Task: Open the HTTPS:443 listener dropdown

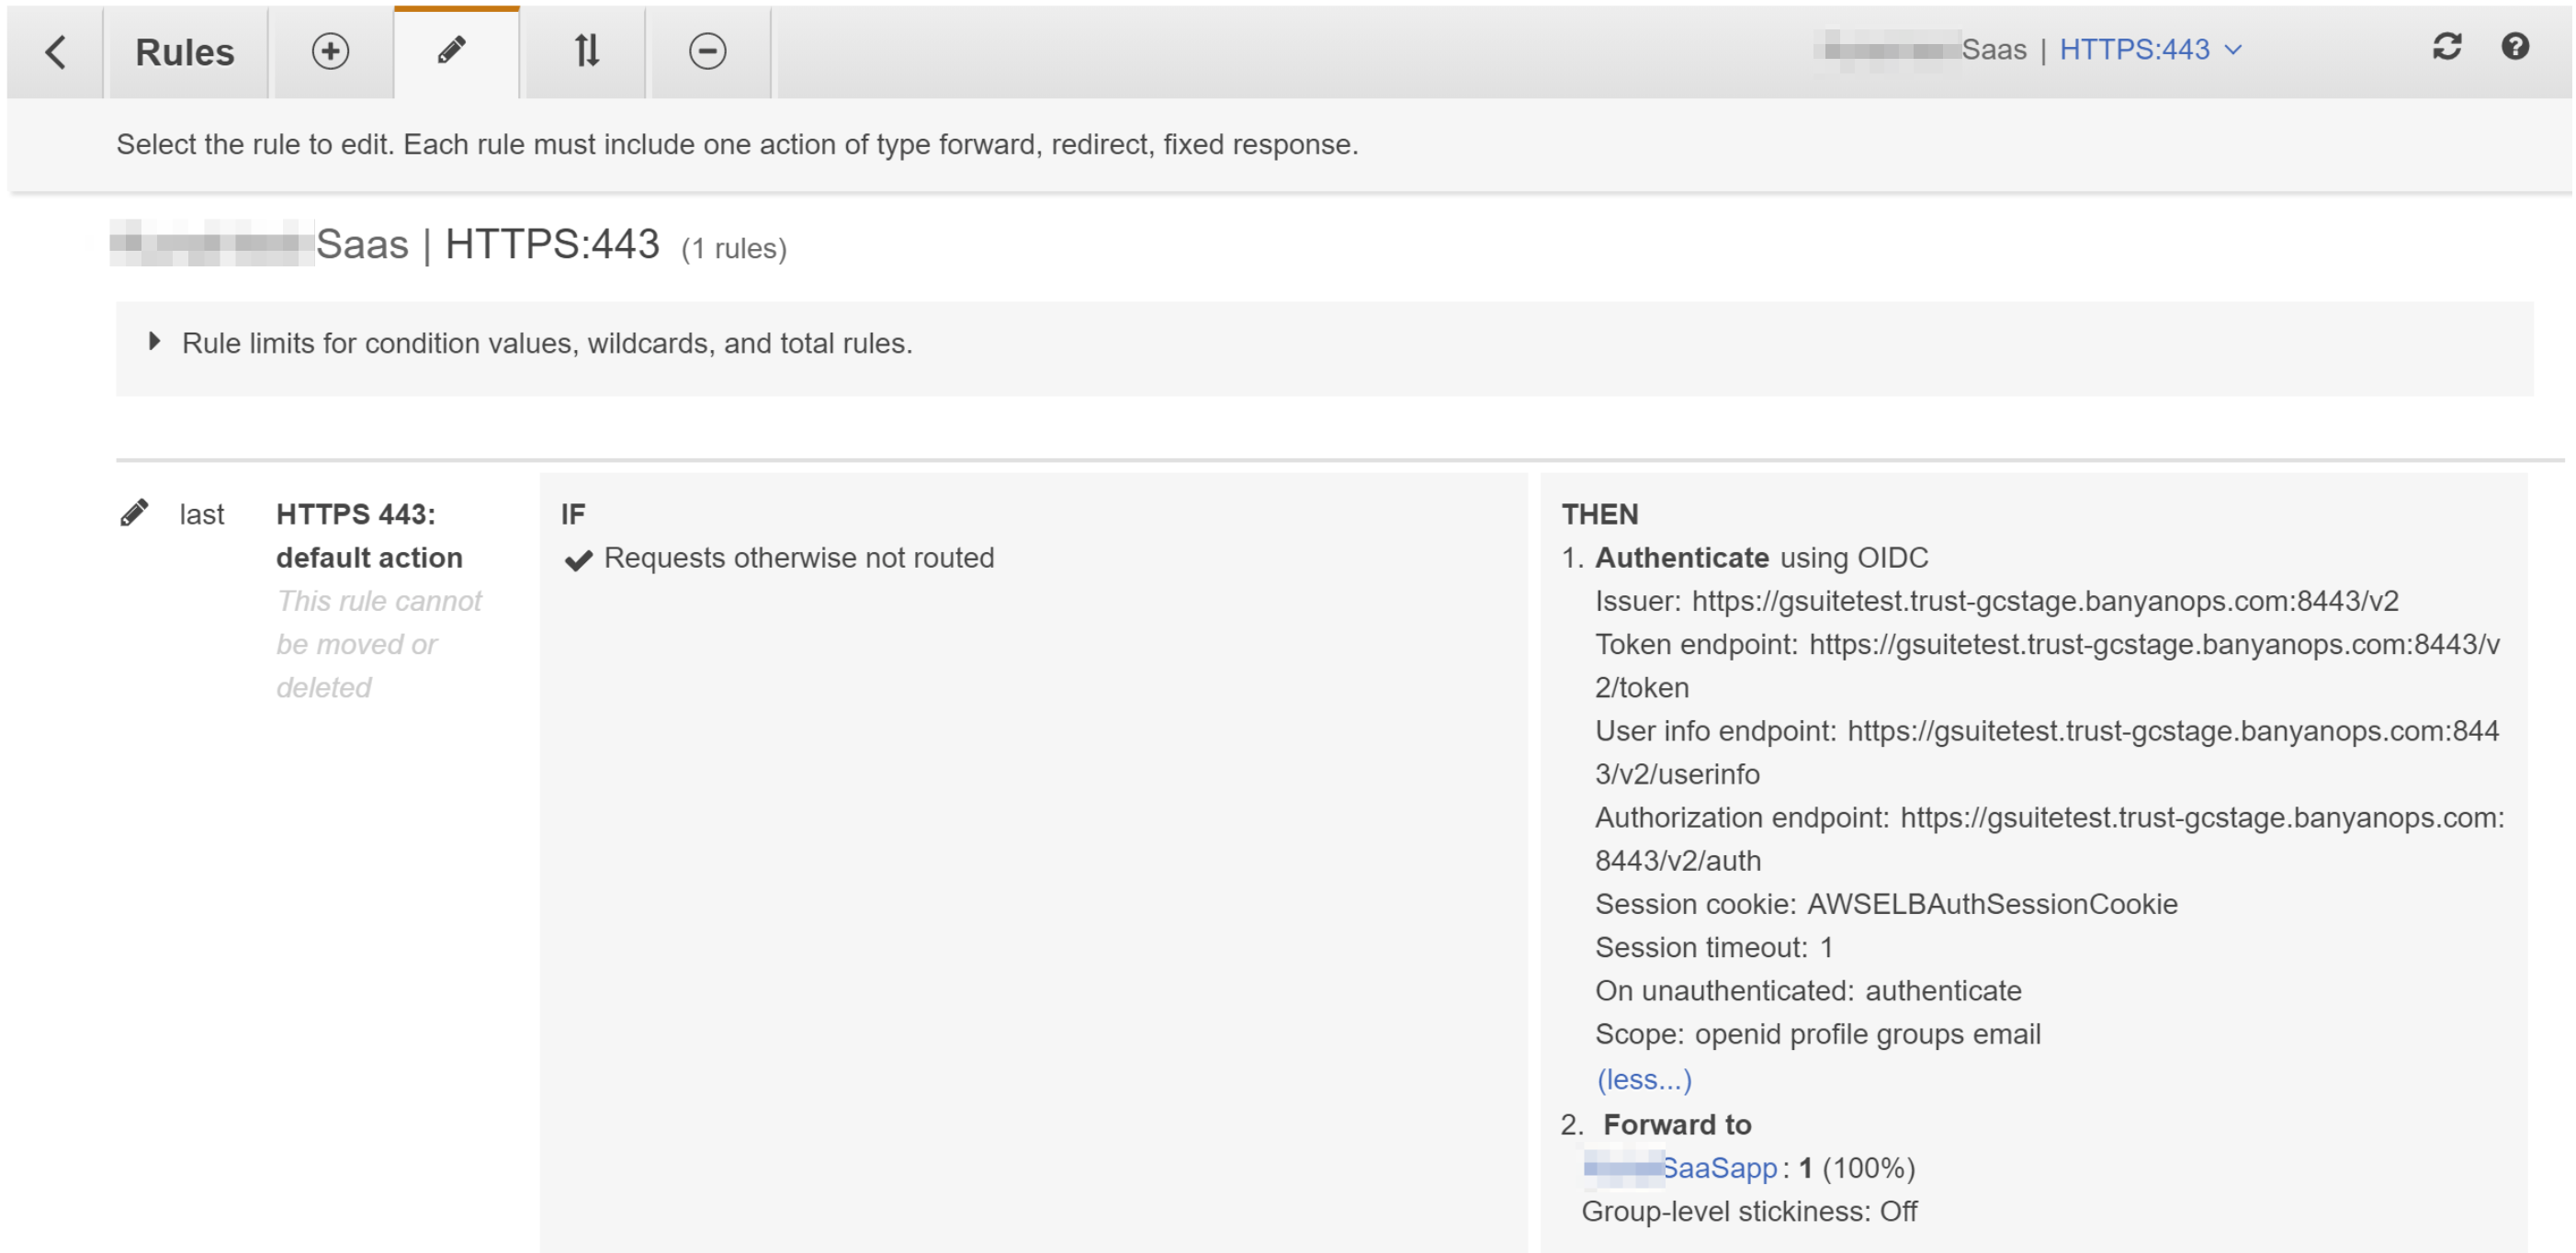Action: 2232,50
